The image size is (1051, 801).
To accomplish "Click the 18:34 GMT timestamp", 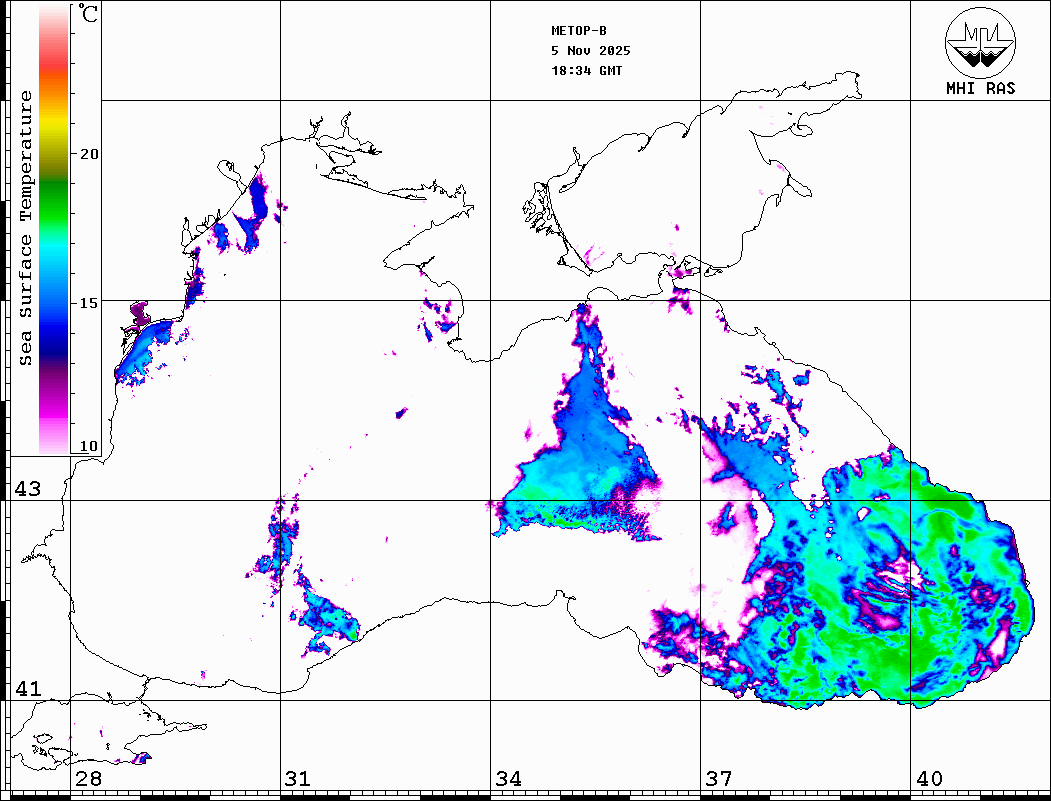I will pos(587,71).
